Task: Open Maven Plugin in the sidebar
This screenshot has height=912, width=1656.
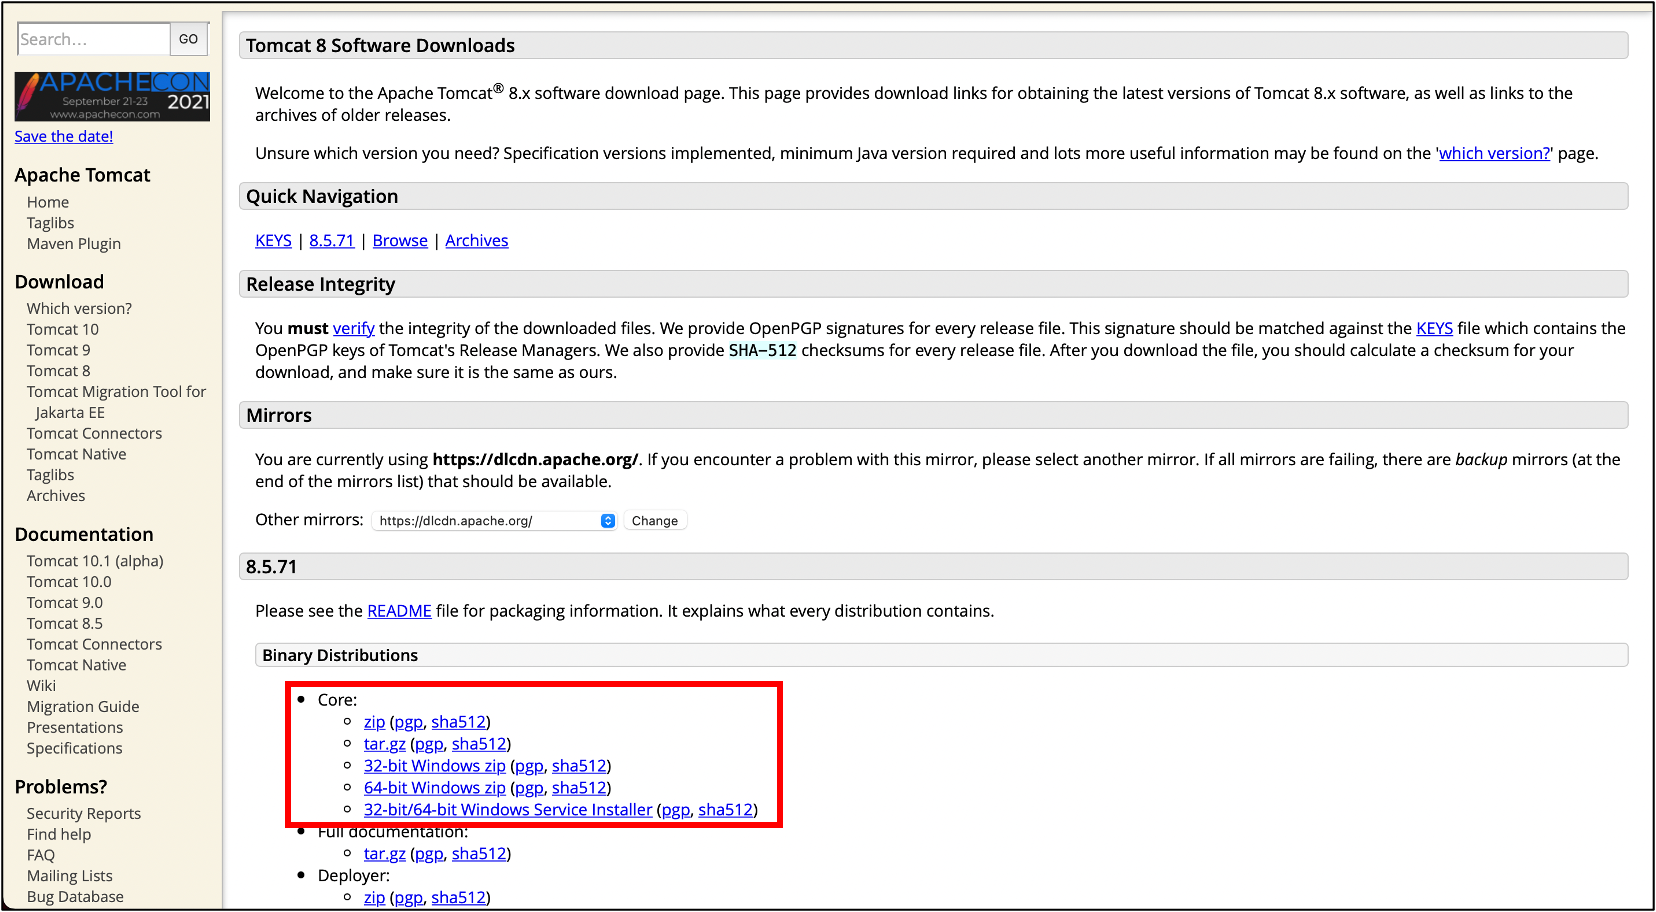Action: 74,244
